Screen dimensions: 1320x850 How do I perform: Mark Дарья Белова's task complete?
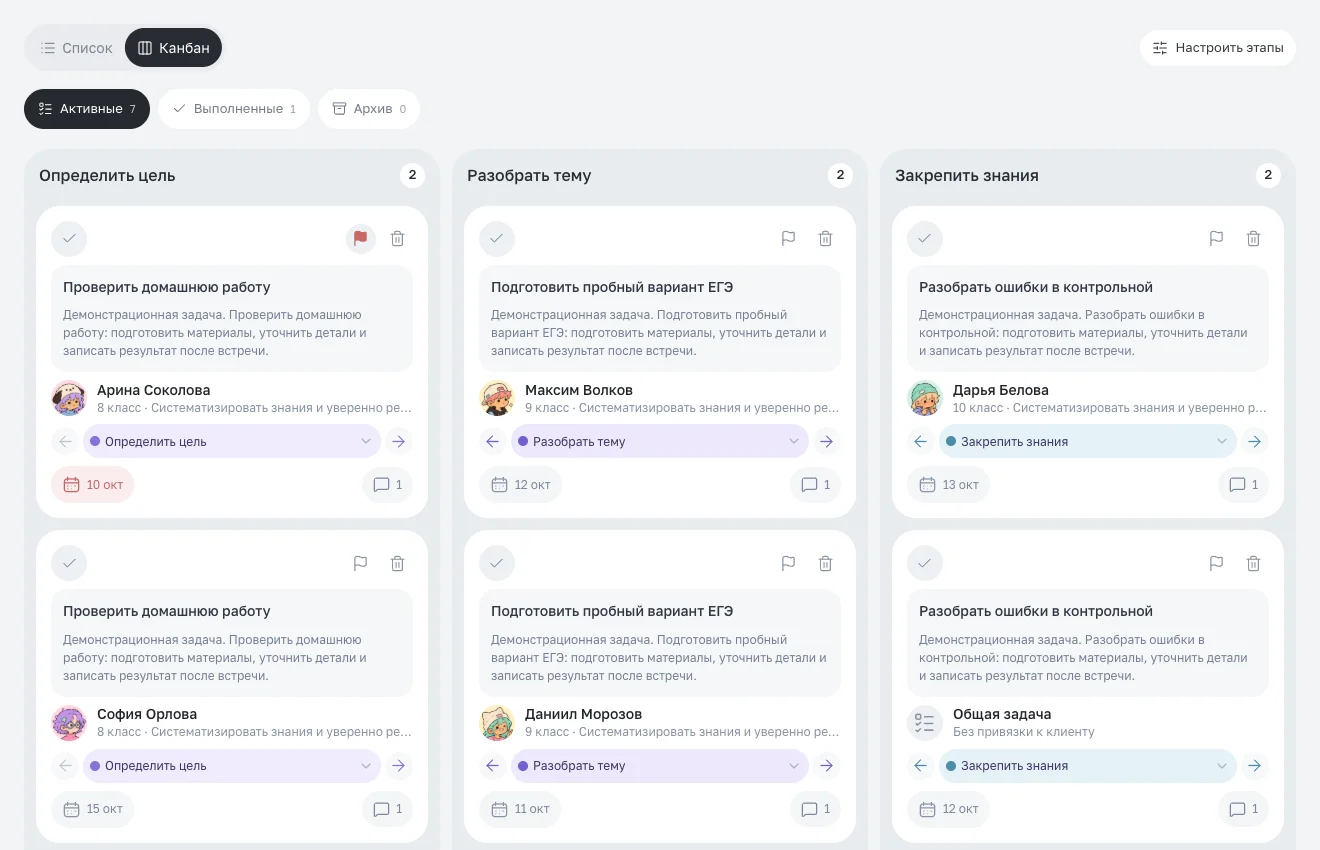point(925,239)
